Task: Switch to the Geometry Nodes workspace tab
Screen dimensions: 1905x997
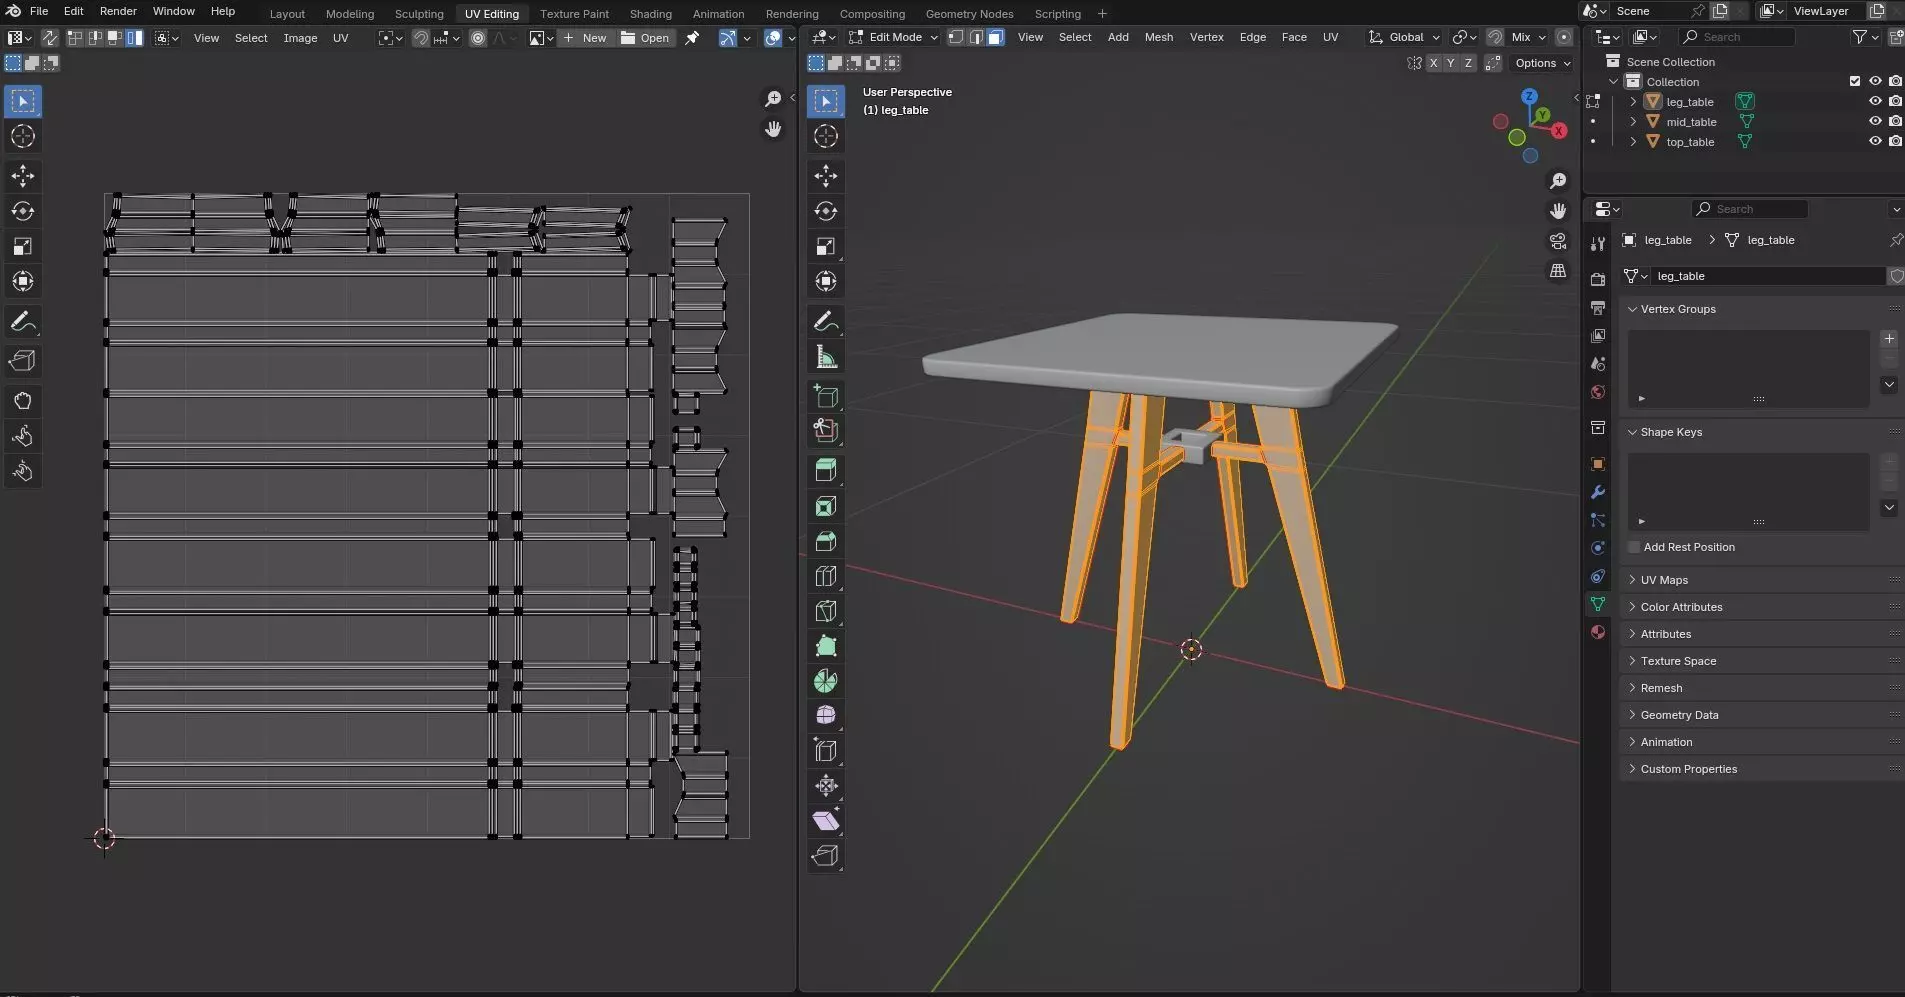Action: (969, 13)
